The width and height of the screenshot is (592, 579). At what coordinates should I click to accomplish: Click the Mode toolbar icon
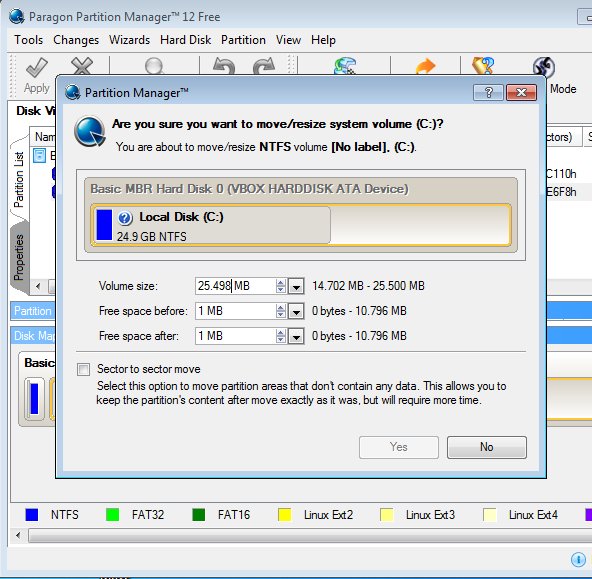pyautogui.click(x=544, y=67)
